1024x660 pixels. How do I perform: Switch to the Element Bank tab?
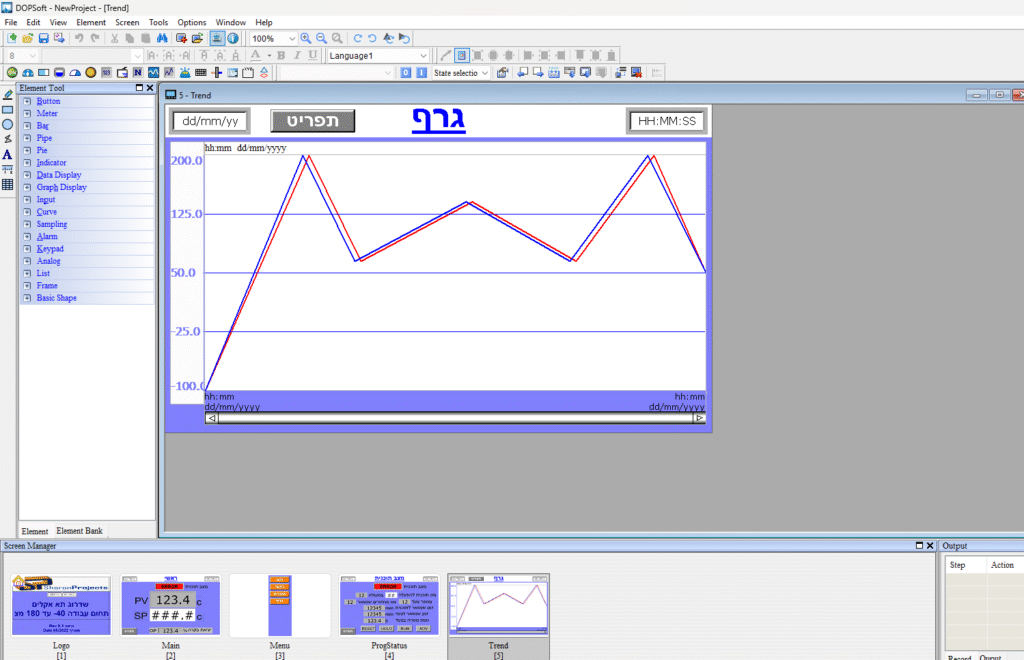[x=79, y=531]
